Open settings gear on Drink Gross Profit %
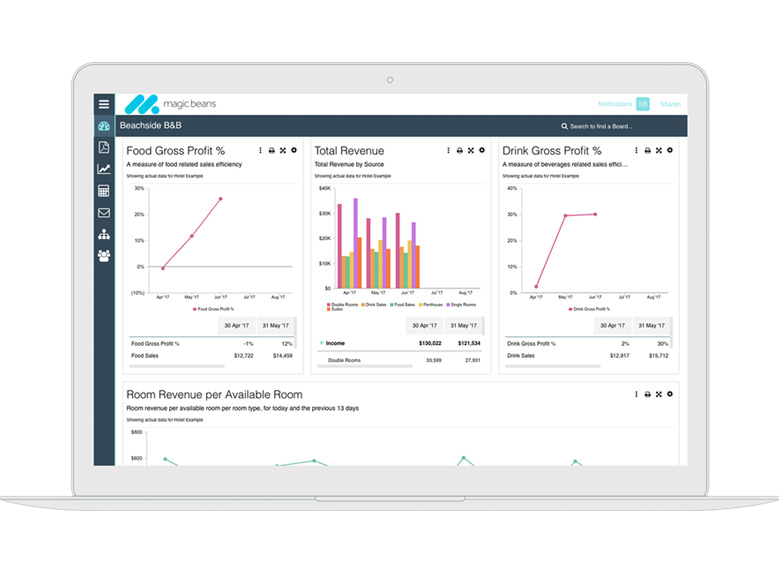This screenshot has width=779, height=572. [x=670, y=151]
